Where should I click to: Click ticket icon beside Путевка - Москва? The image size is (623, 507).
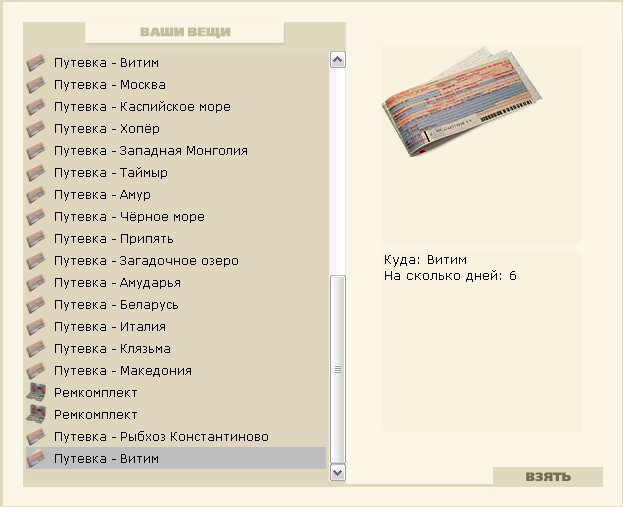click(x=36, y=85)
